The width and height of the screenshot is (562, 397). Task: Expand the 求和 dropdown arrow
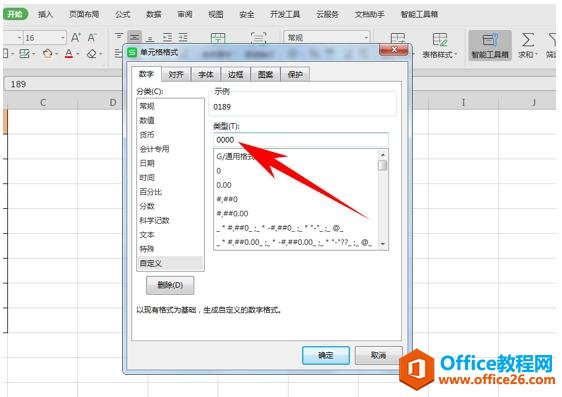537,54
